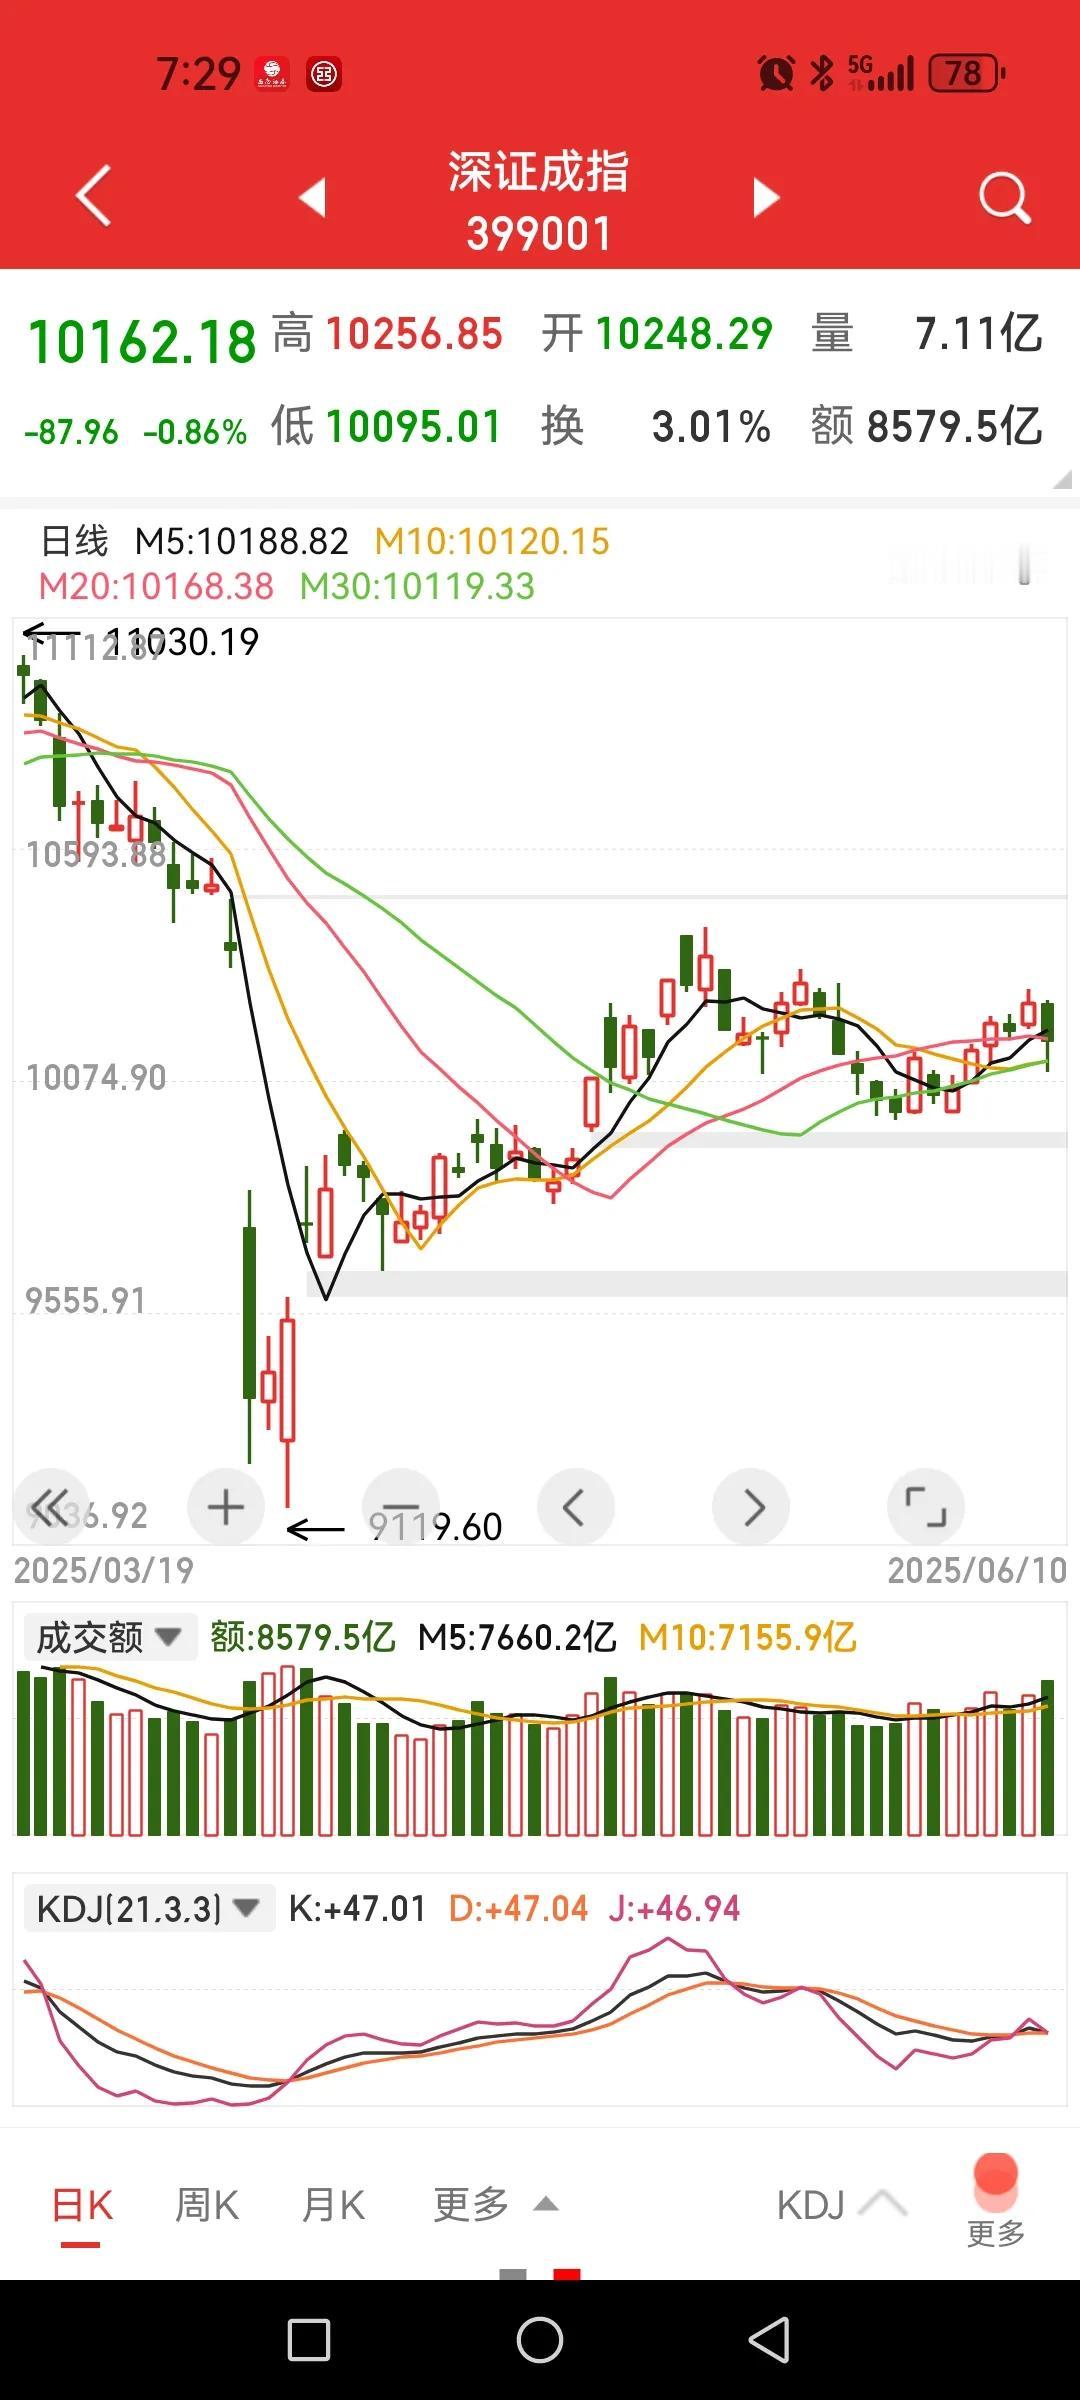This screenshot has height=2400, width=1080.
Task: Tap the volume 7.11亿 value
Action: click(x=979, y=334)
